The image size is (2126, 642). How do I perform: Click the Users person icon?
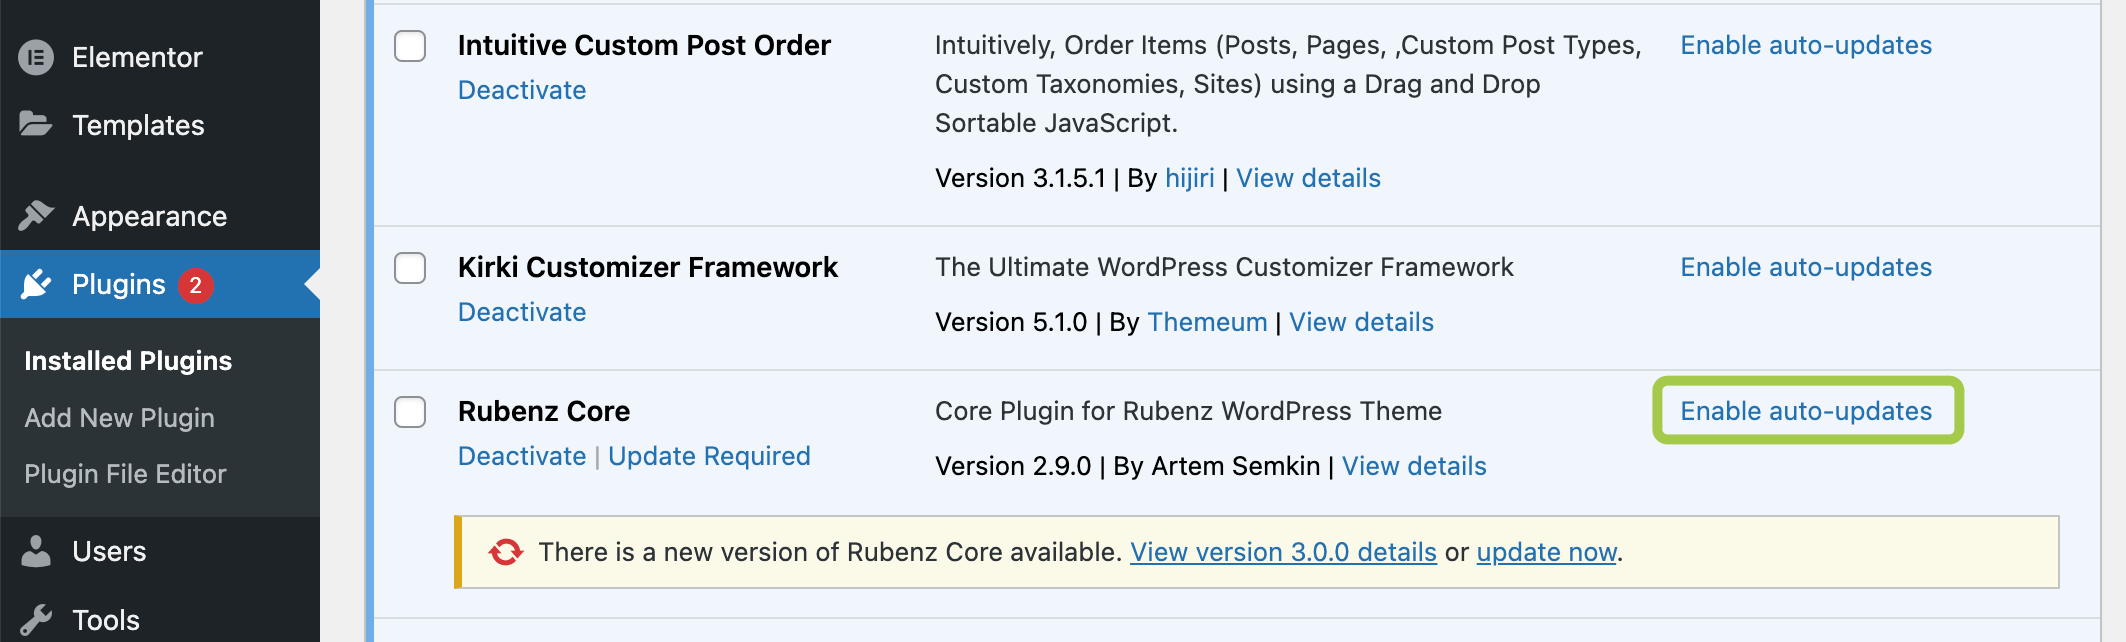(x=36, y=552)
